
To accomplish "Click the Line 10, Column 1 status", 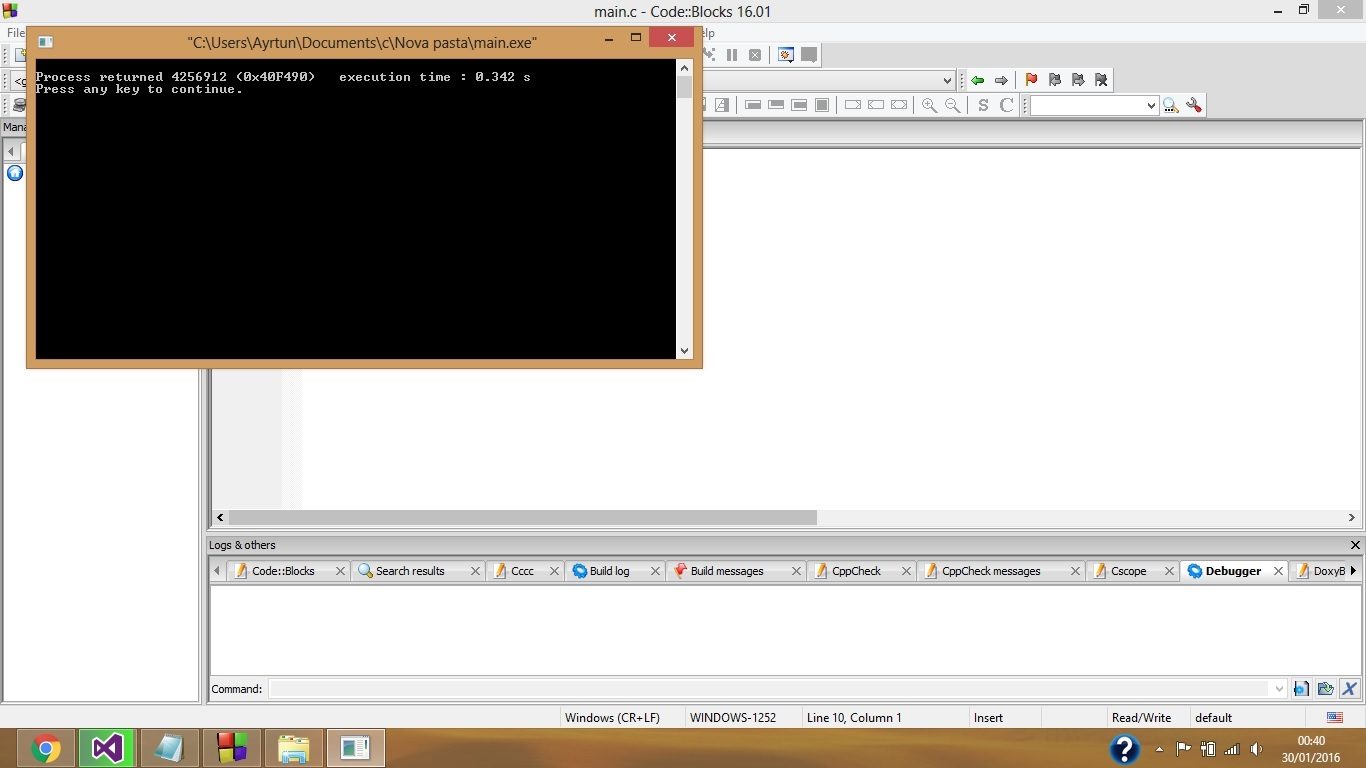I will coord(854,717).
